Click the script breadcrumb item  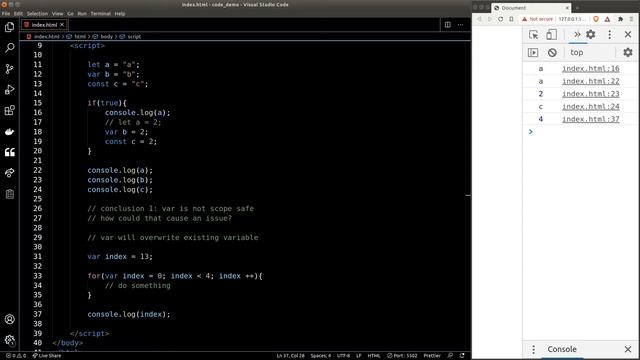[x=134, y=36]
